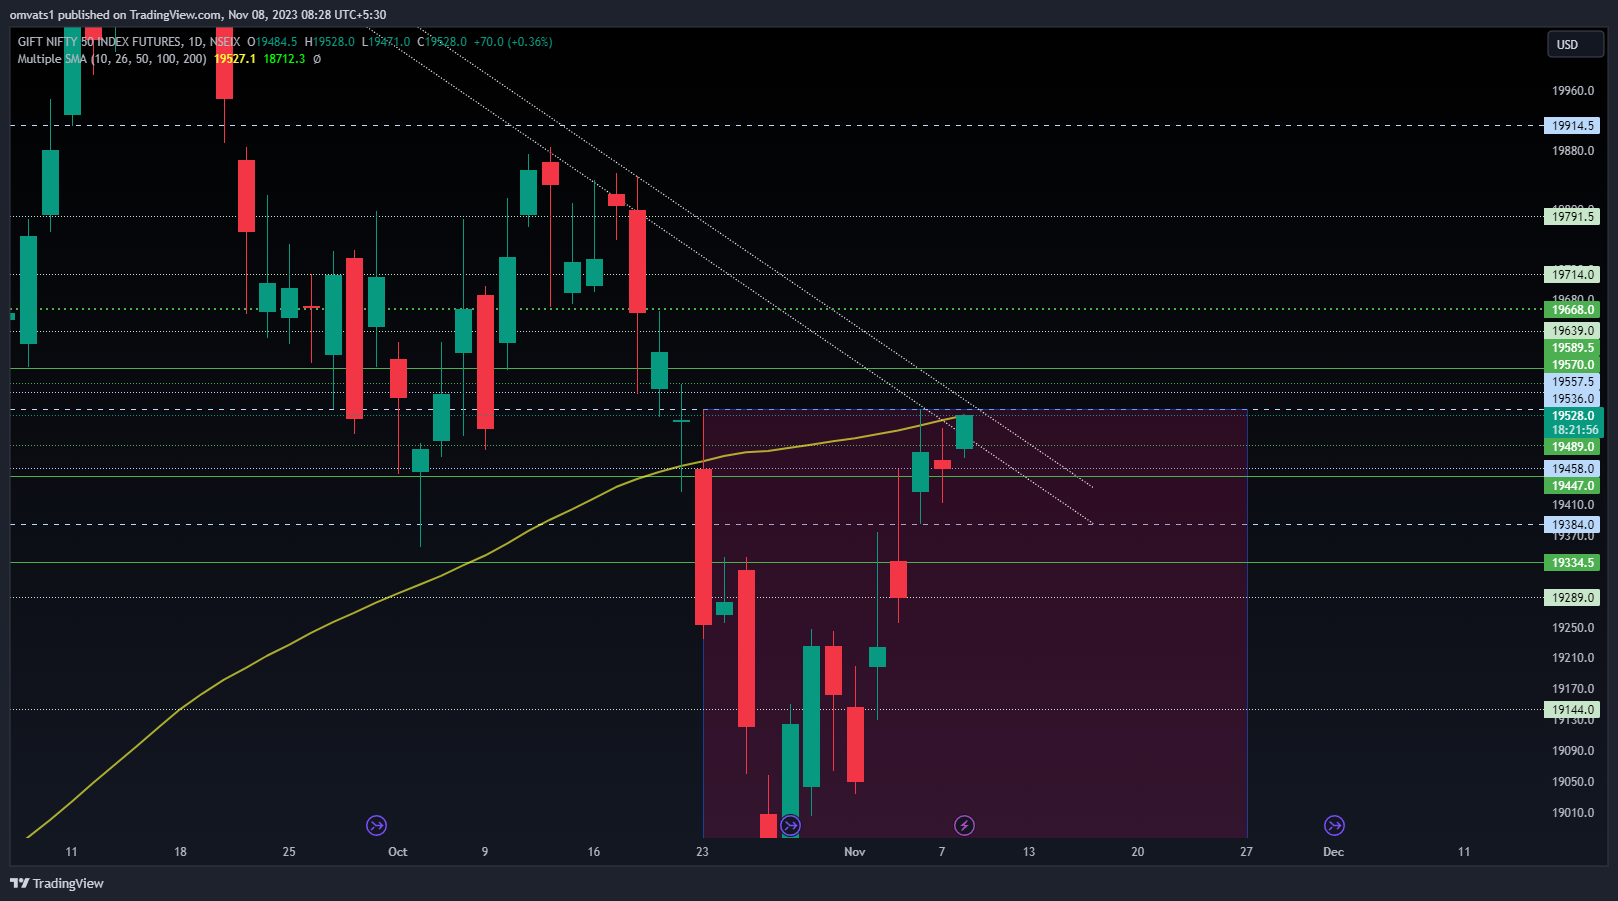
Task: Click the 19090.0 axis value
Action: point(1573,751)
